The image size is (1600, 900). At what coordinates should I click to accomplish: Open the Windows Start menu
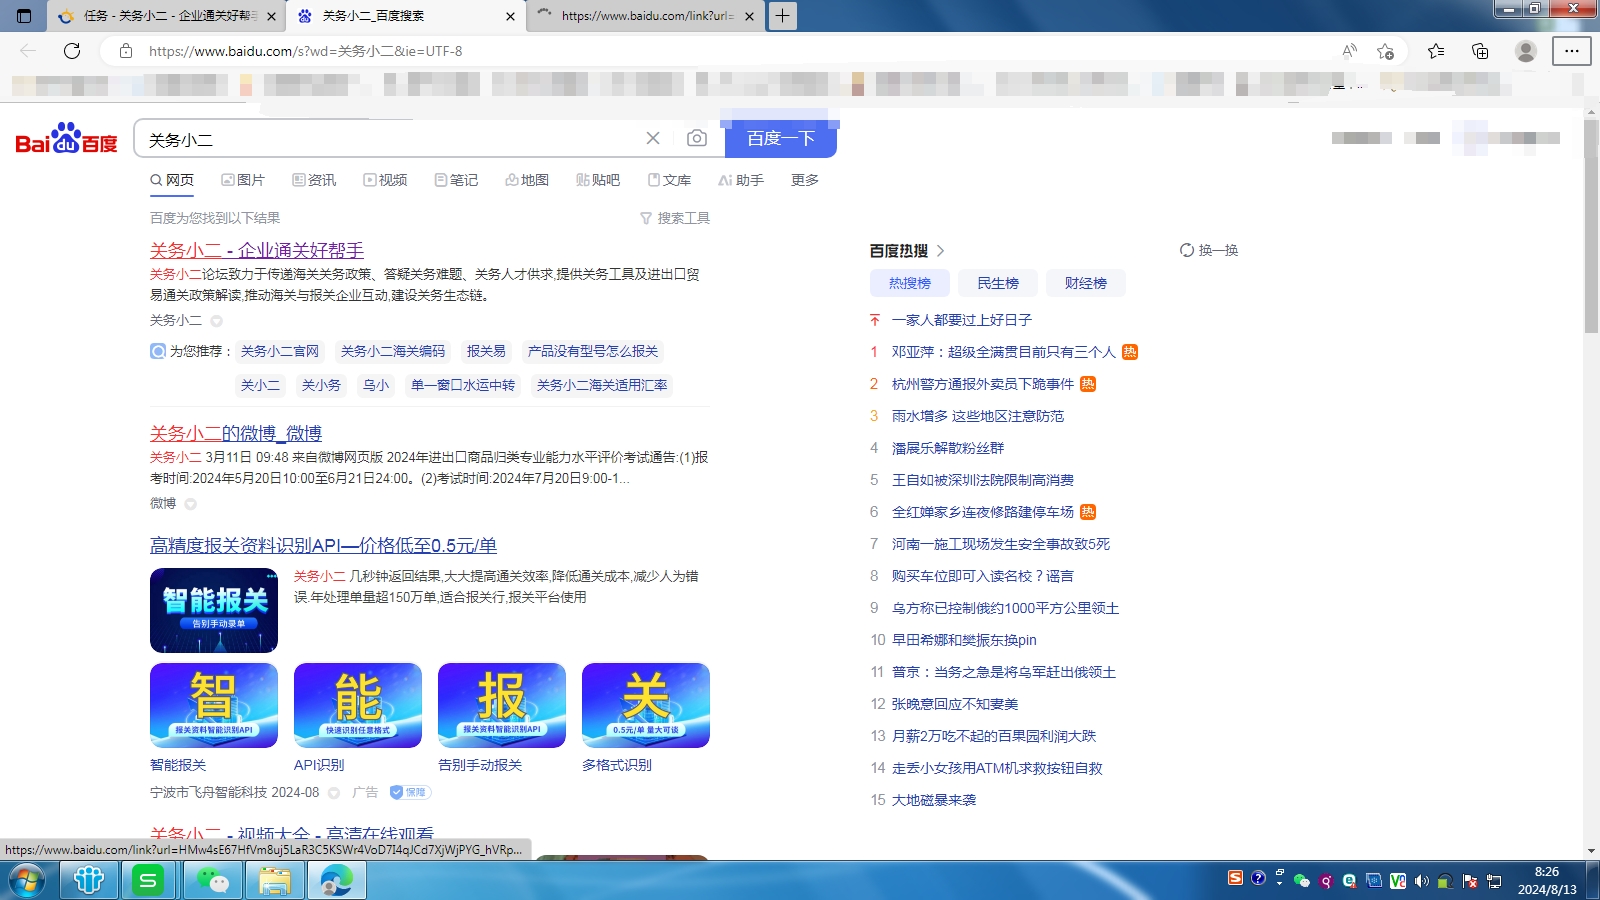pyautogui.click(x=28, y=881)
